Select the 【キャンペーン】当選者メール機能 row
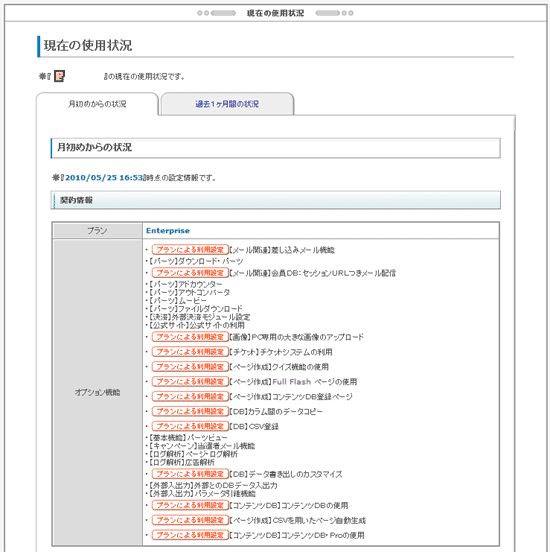The width and height of the screenshot is (550, 552). pos(201,446)
